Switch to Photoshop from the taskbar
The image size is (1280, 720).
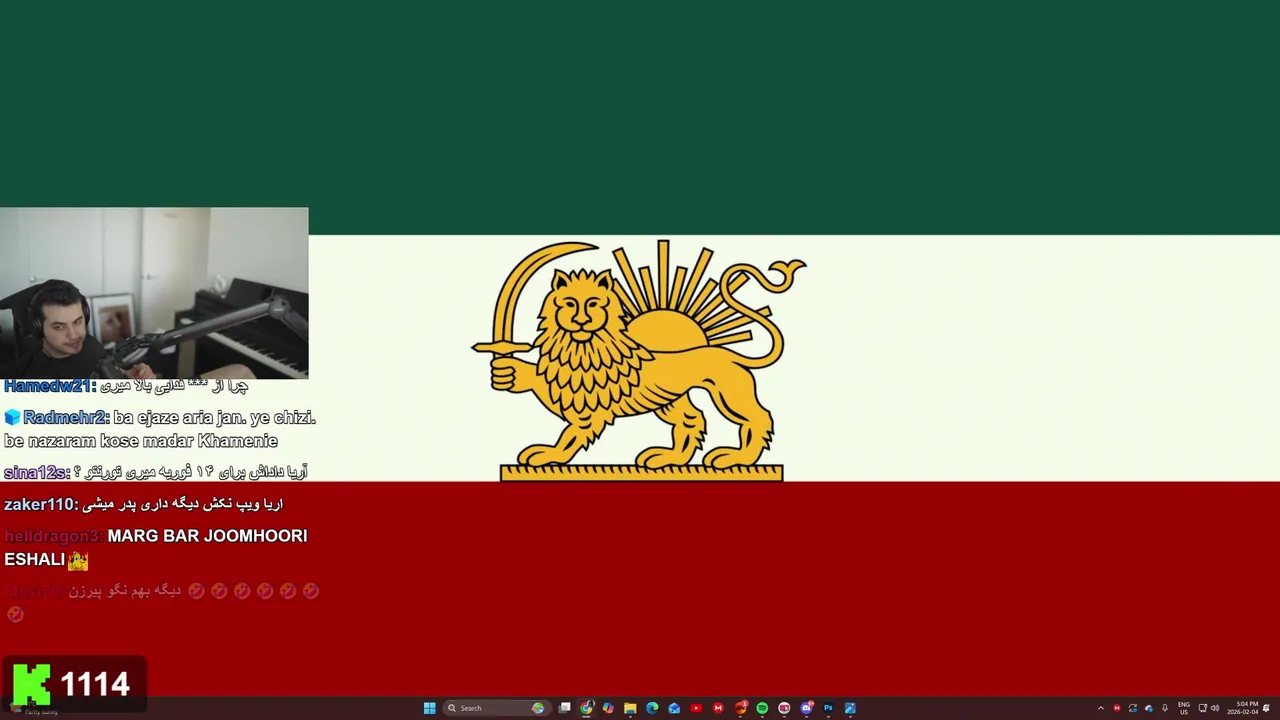pyautogui.click(x=828, y=708)
